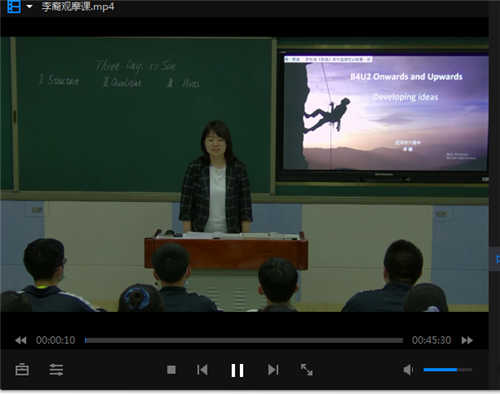Click the total duration 00:45:30 display
This screenshot has height=394, width=500.
point(431,340)
